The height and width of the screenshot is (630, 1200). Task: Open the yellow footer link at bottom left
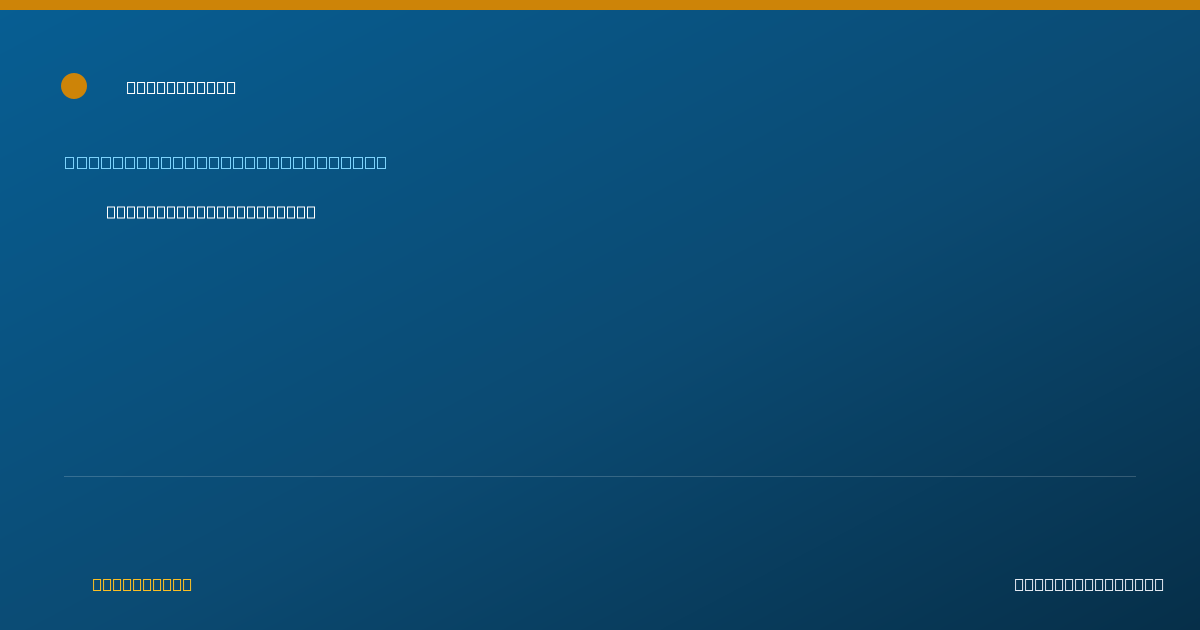[x=142, y=584]
